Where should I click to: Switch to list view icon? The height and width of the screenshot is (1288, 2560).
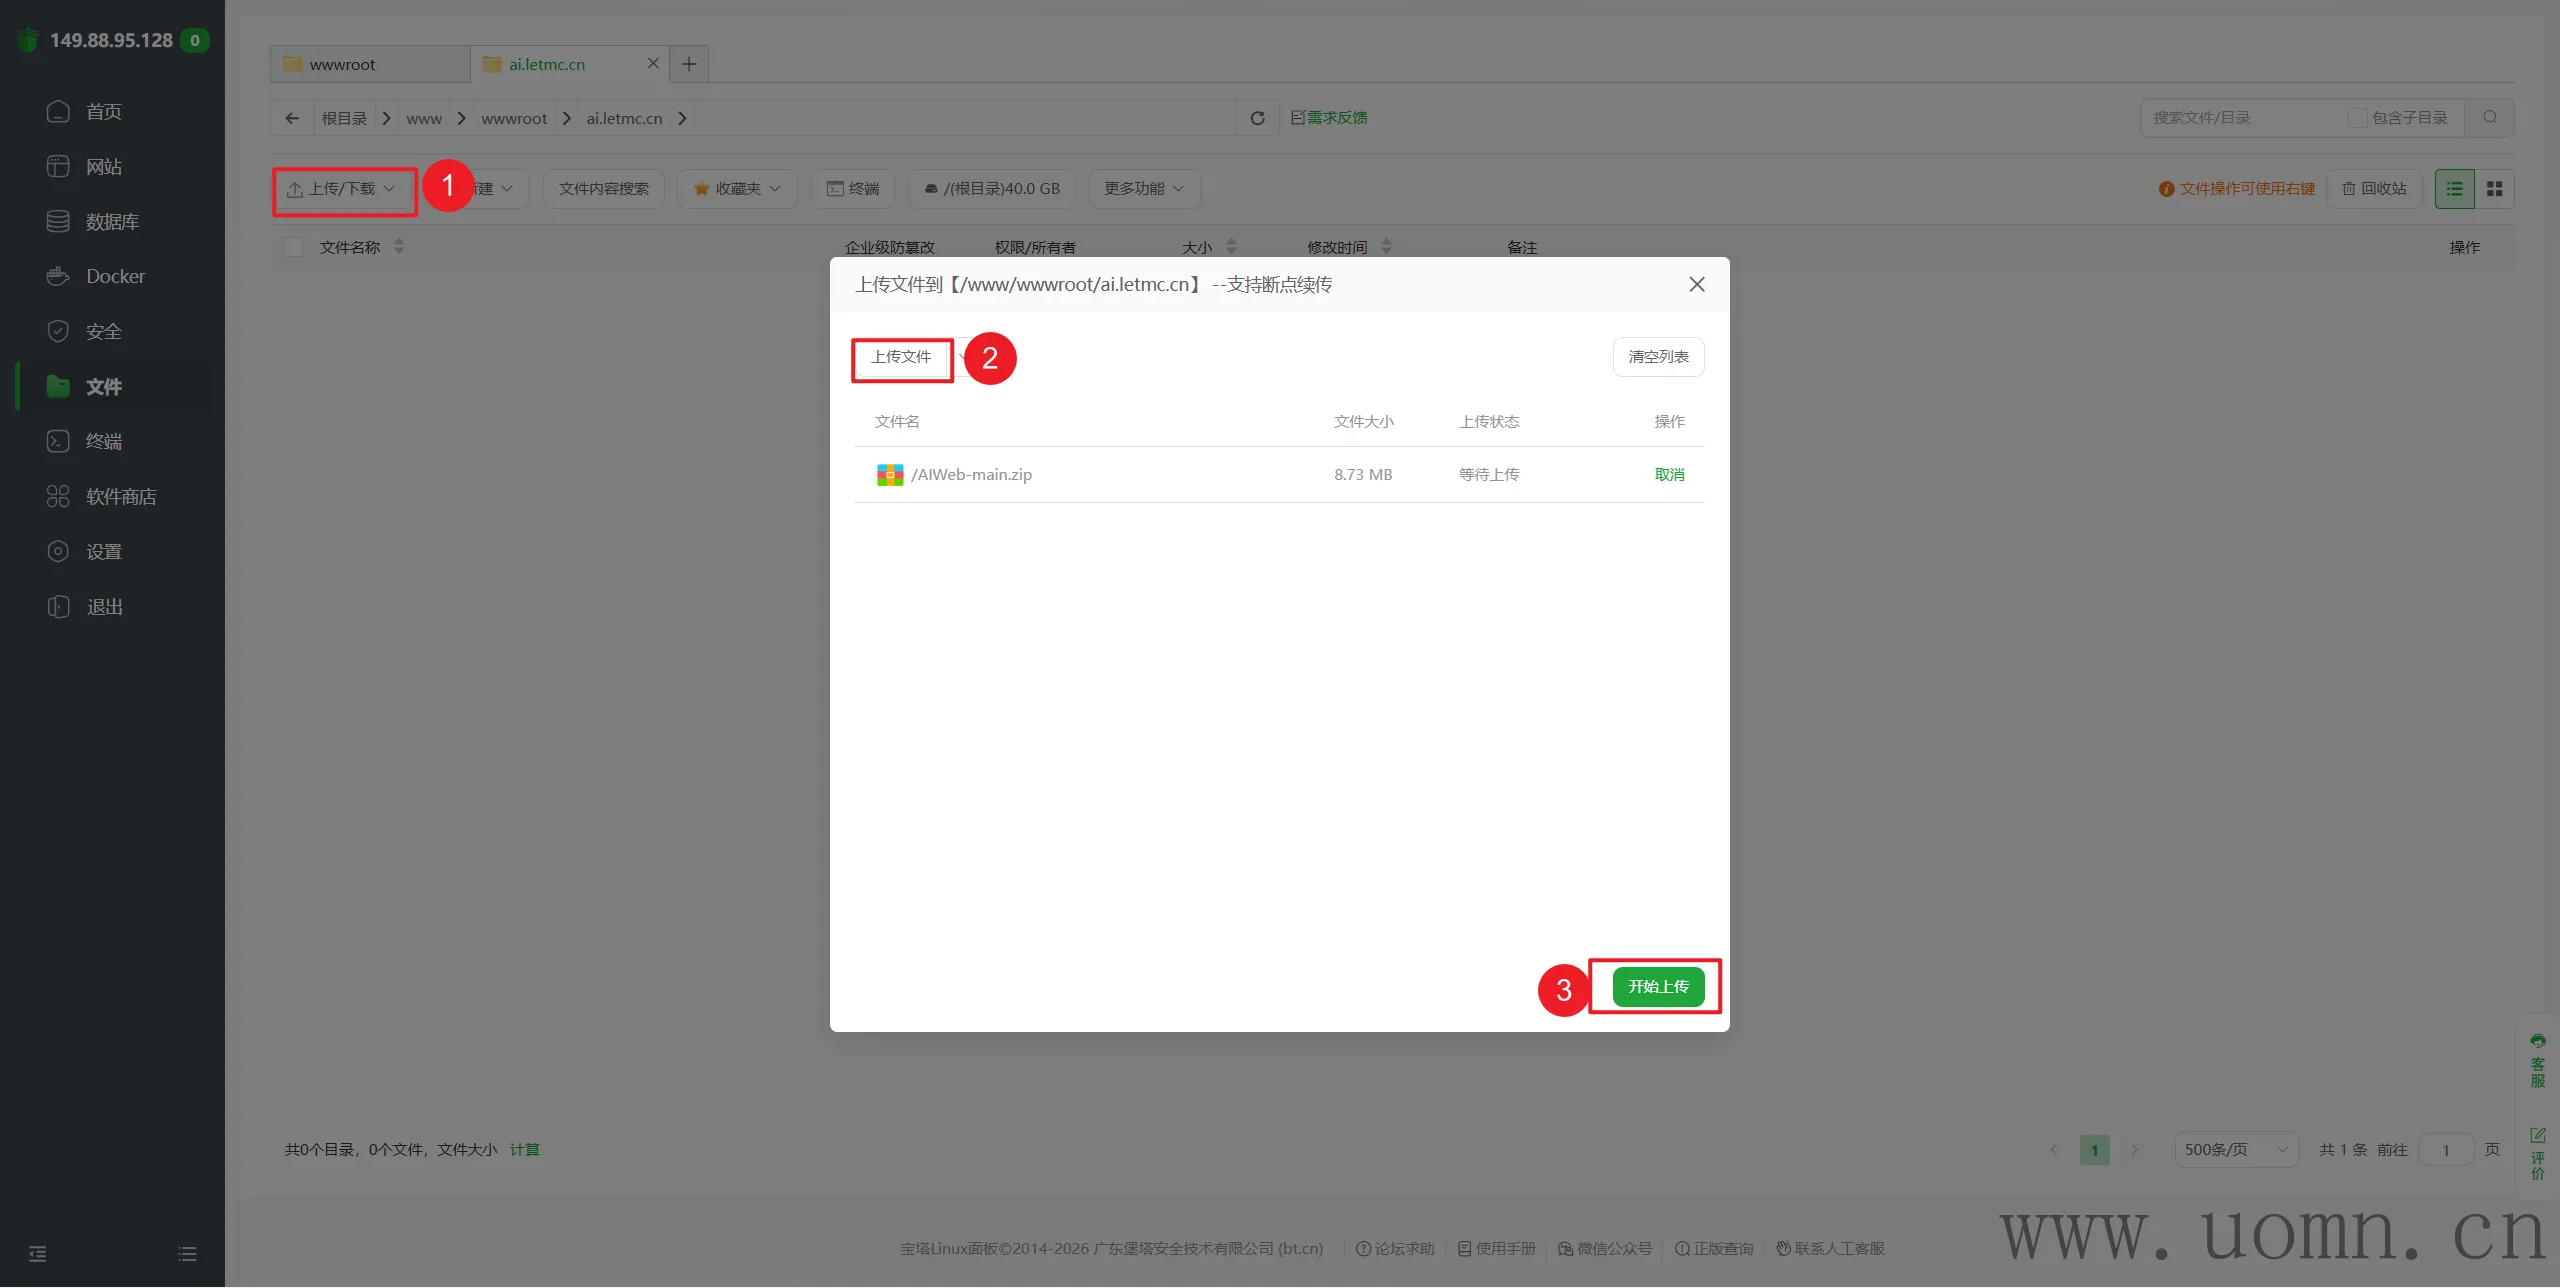[2454, 189]
